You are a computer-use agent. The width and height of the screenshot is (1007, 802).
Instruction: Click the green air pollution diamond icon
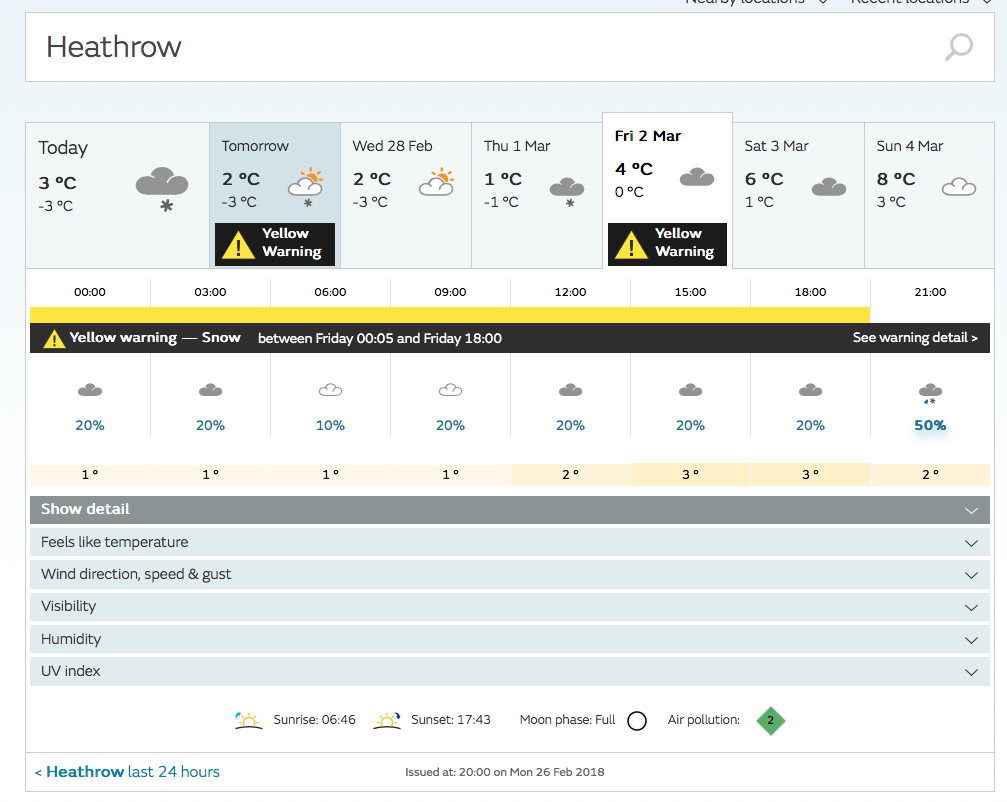(770, 720)
